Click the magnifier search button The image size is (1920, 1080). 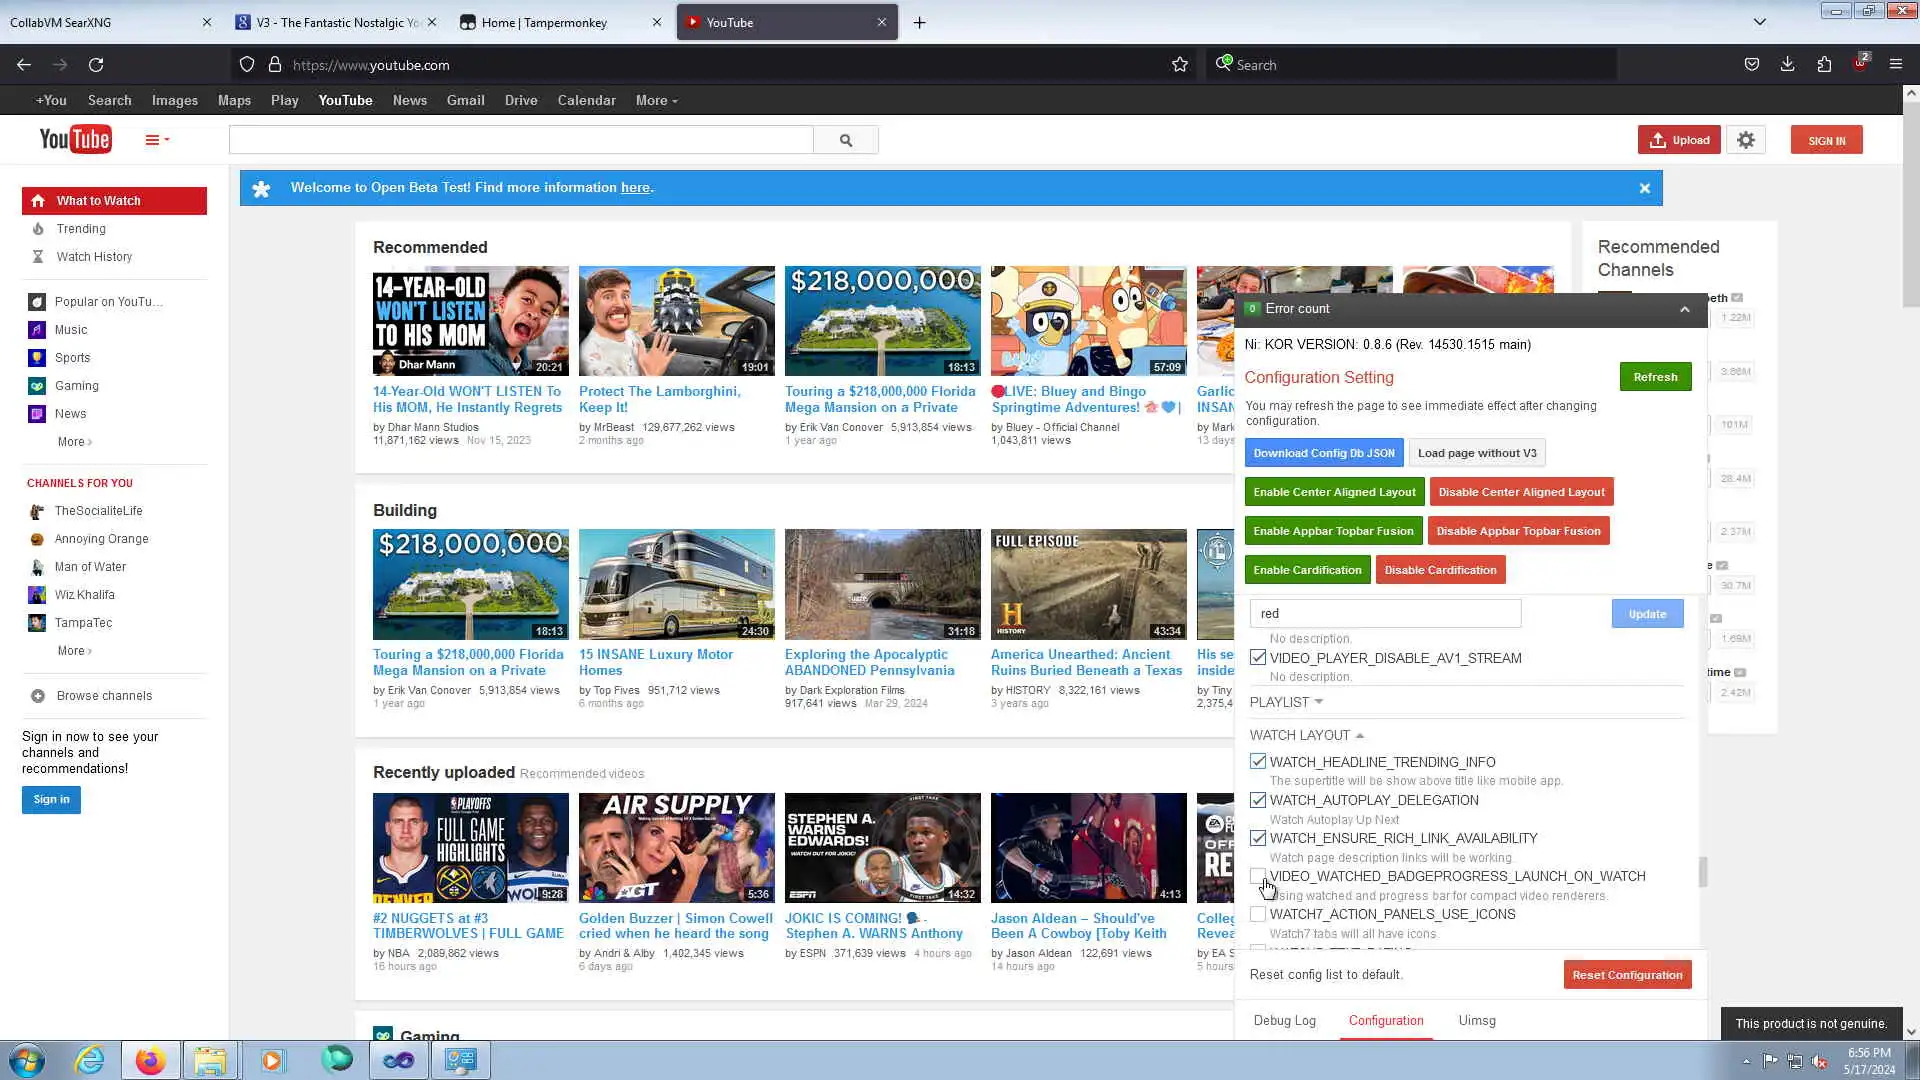[846, 140]
